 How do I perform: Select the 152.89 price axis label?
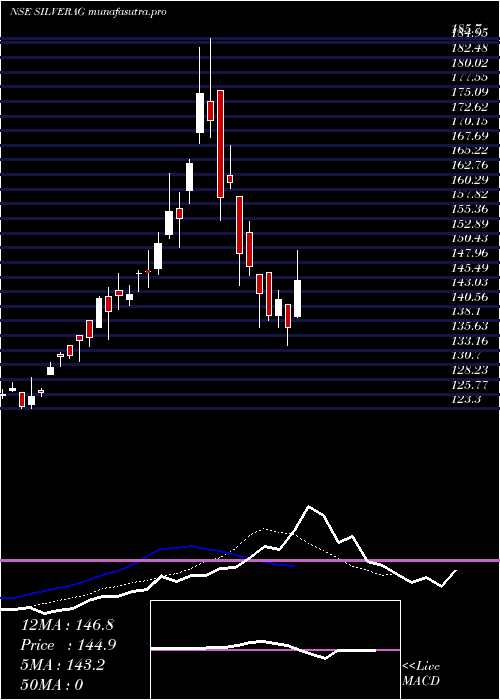pos(469,224)
